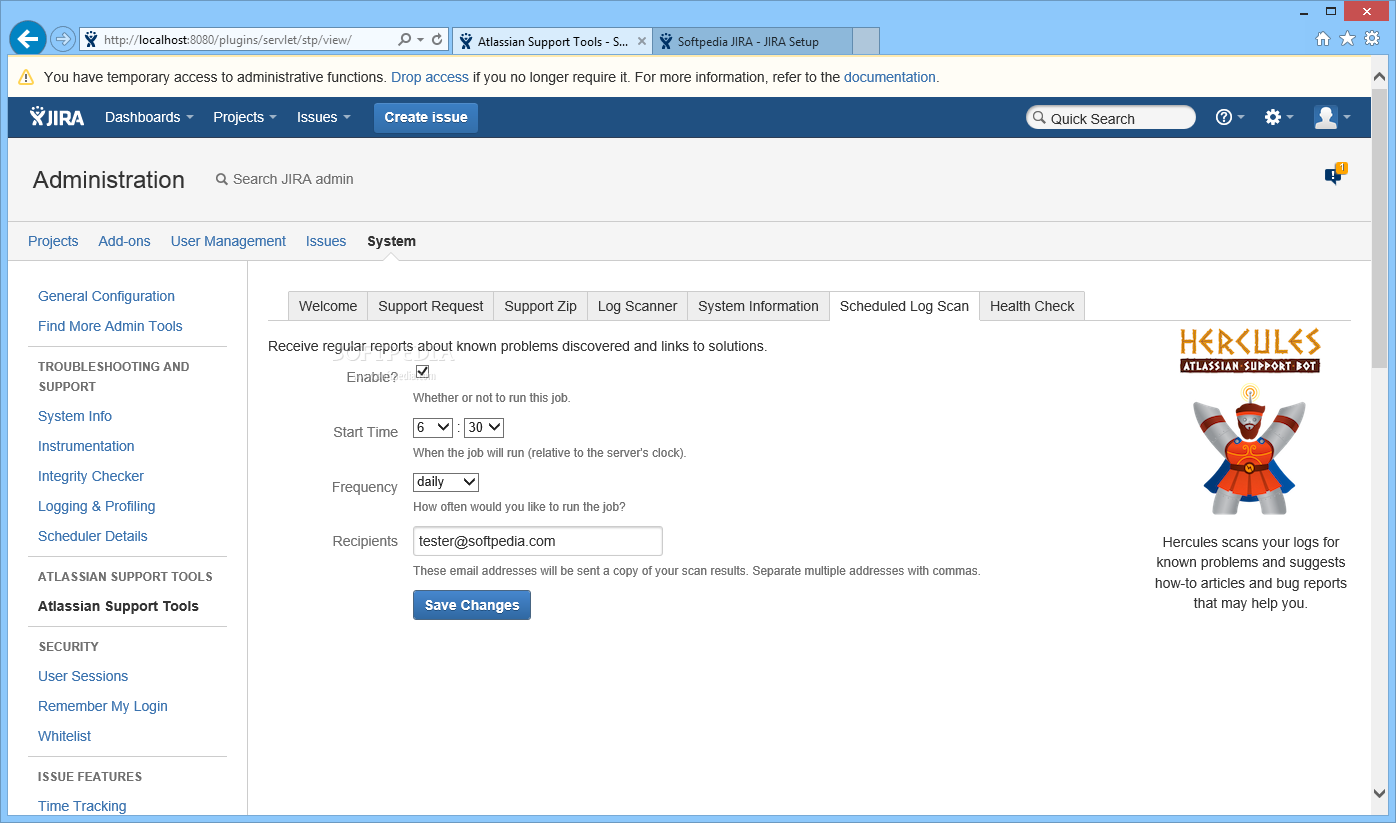Close the Atlassian Support Tools browser tab
Screen dimensions: 1396x823
point(642,41)
